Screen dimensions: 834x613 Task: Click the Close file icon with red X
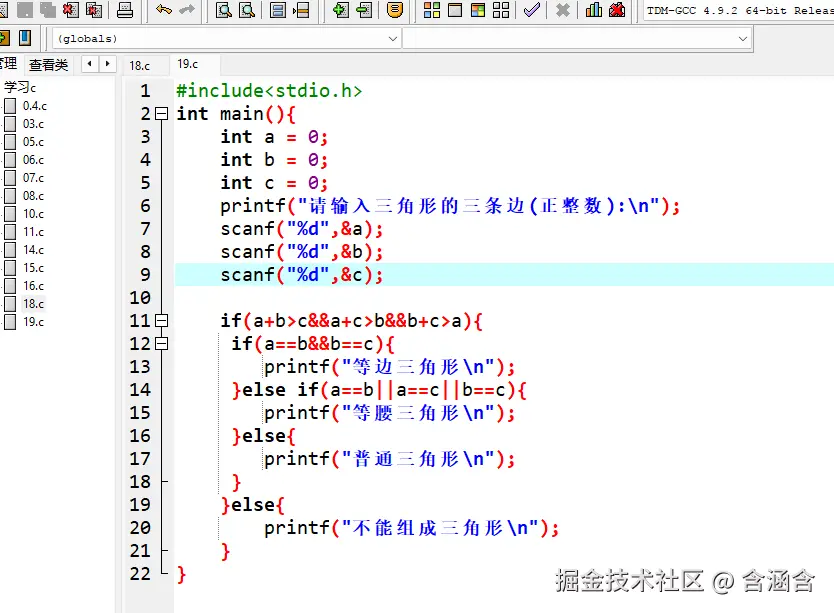(71, 9)
